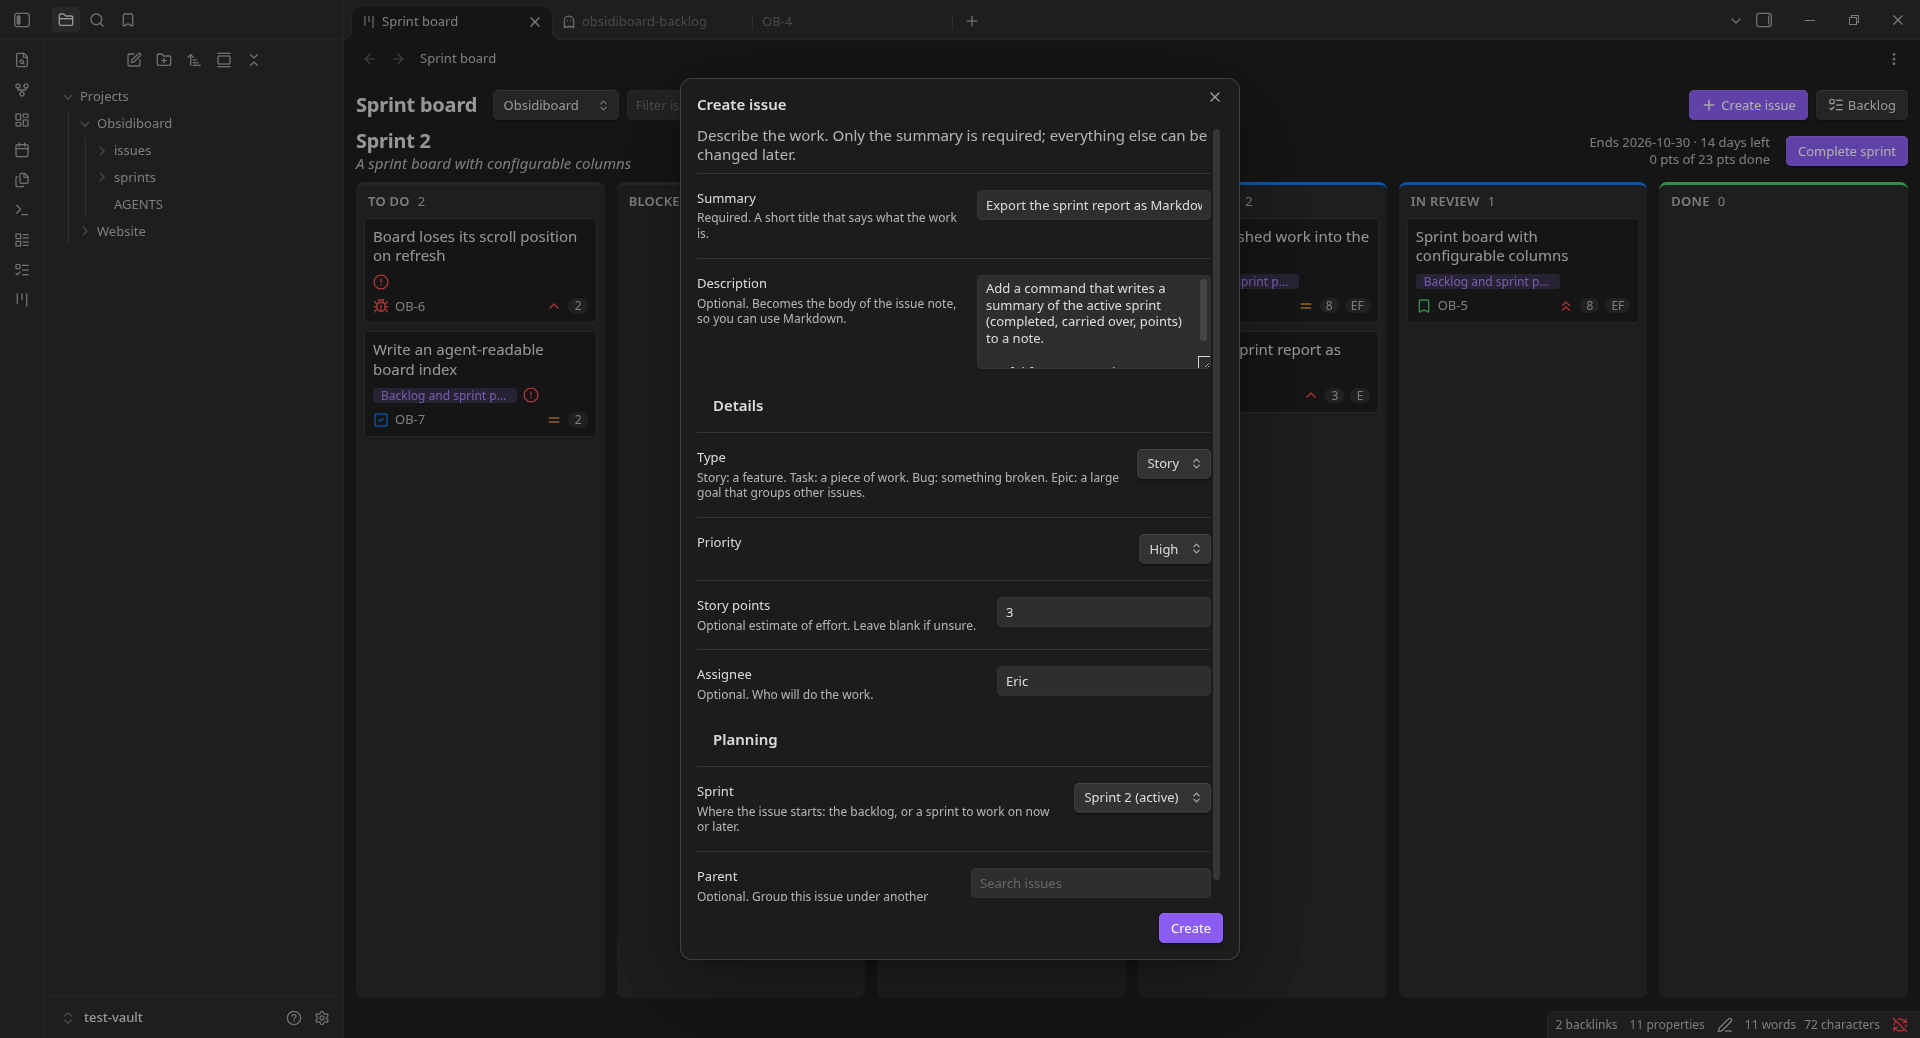Toggle the right sidebar icon
1920x1038 pixels.
coord(1764,20)
